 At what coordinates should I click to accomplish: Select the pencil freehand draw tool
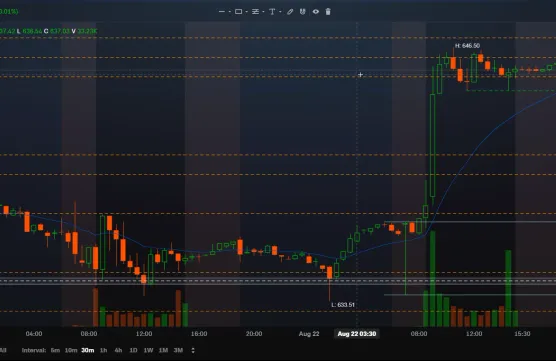290,12
